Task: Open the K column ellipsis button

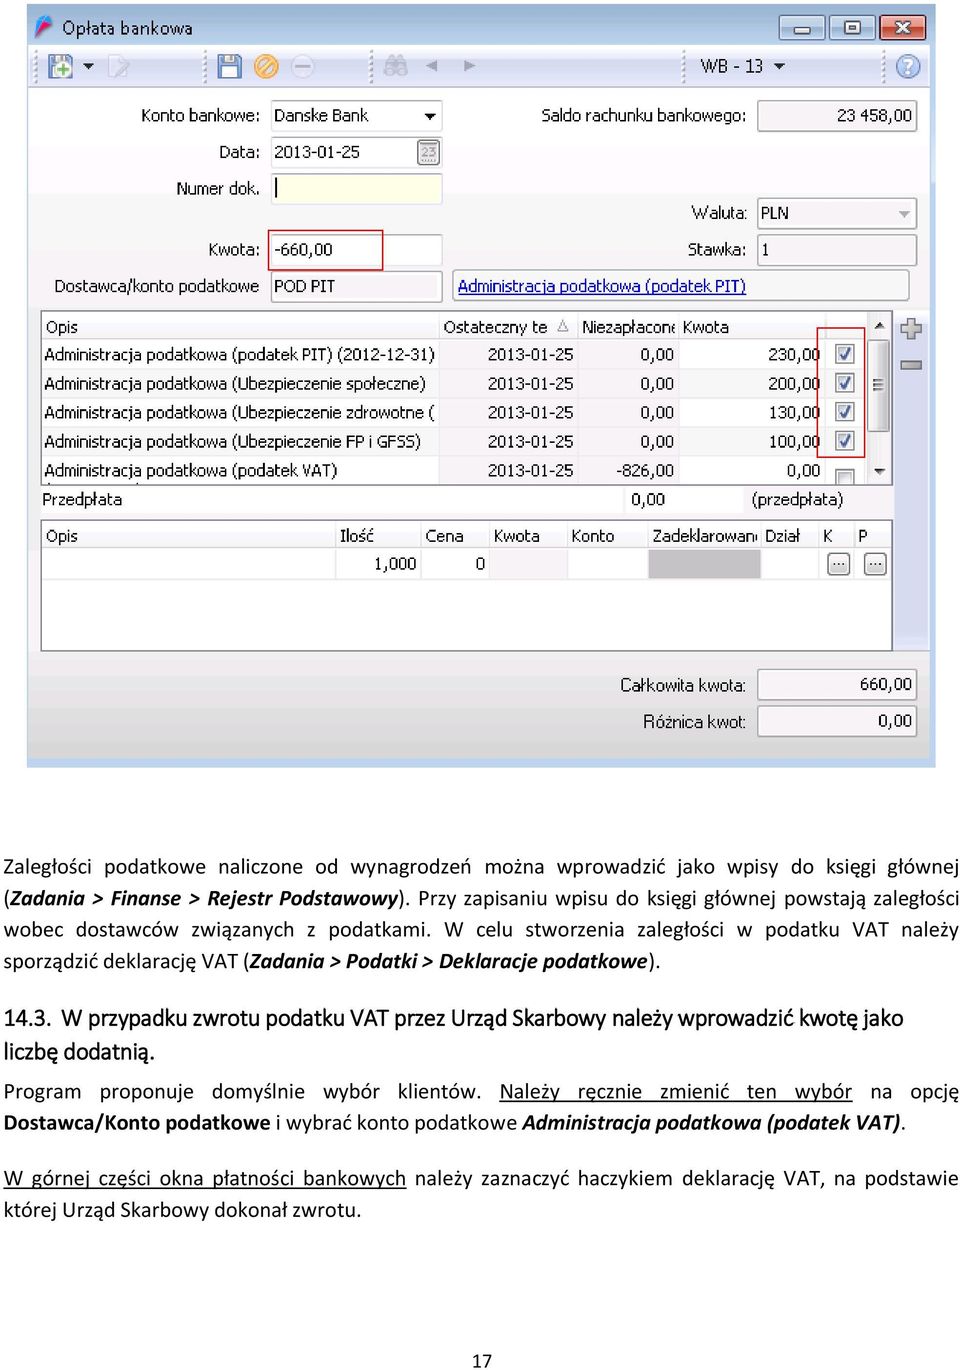Action: [838, 564]
